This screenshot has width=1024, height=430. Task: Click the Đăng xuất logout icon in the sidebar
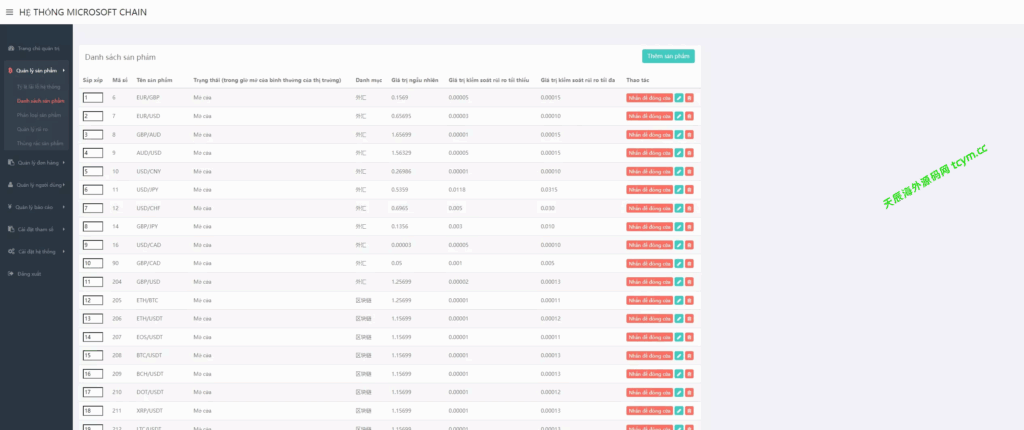(x=10, y=274)
